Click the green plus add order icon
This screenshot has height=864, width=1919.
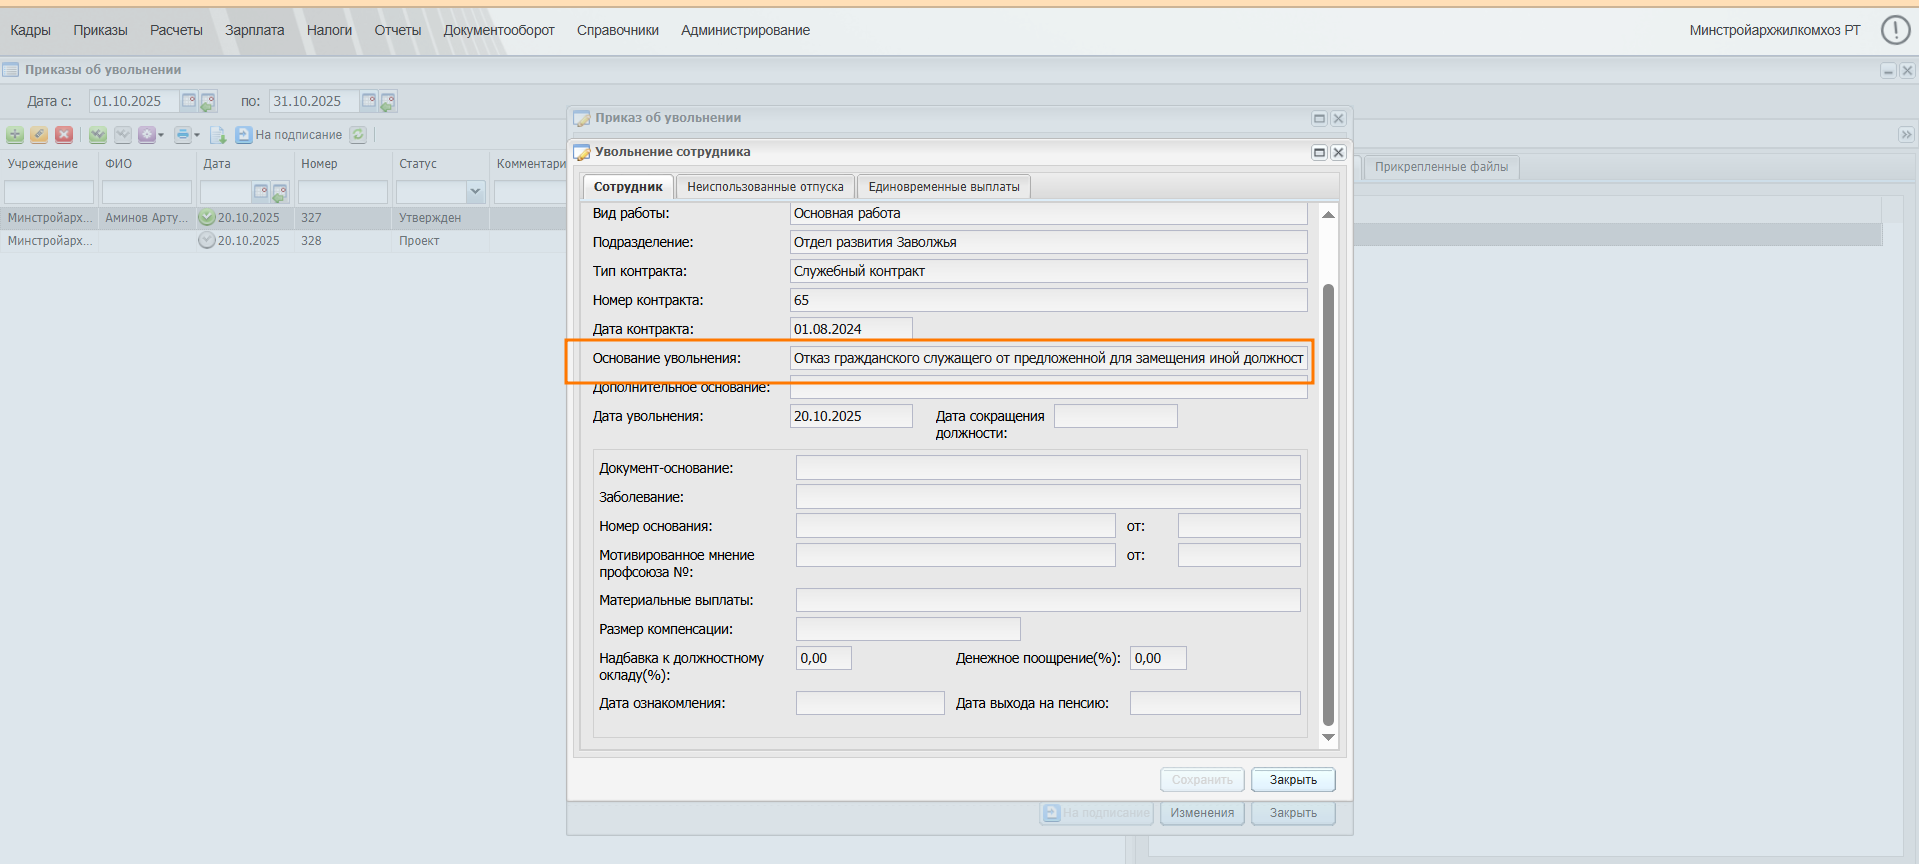pyautogui.click(x=15, y=135)
